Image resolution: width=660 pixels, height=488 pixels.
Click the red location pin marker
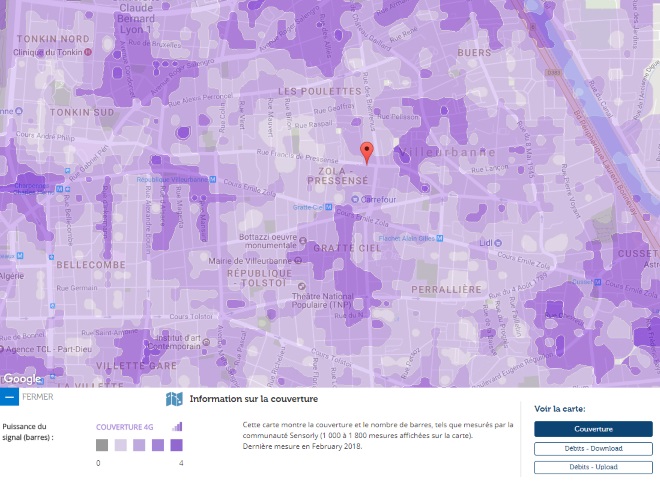tap(367, 152)
